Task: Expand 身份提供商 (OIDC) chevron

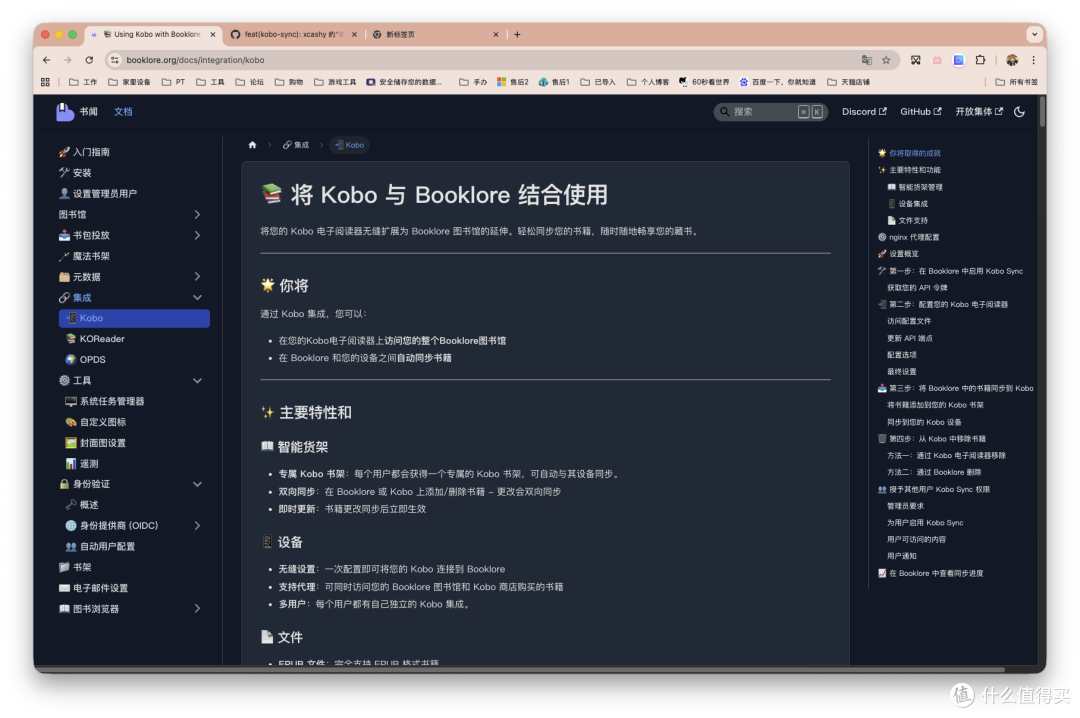Action: 197,525
